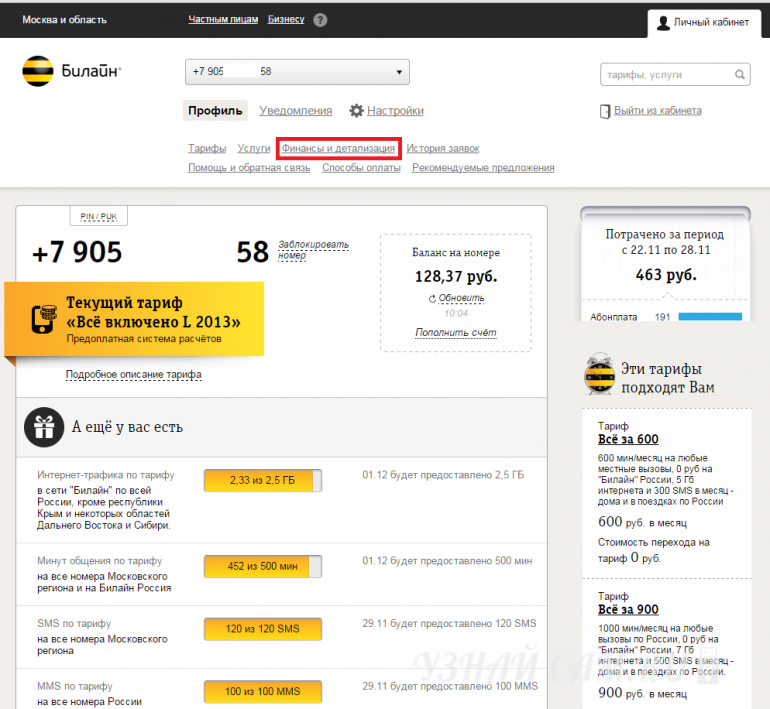Click the internet traffic 2,33 из 2,5 ГБ bar
This screenshot has height=709, width=770.
(263, 481)
